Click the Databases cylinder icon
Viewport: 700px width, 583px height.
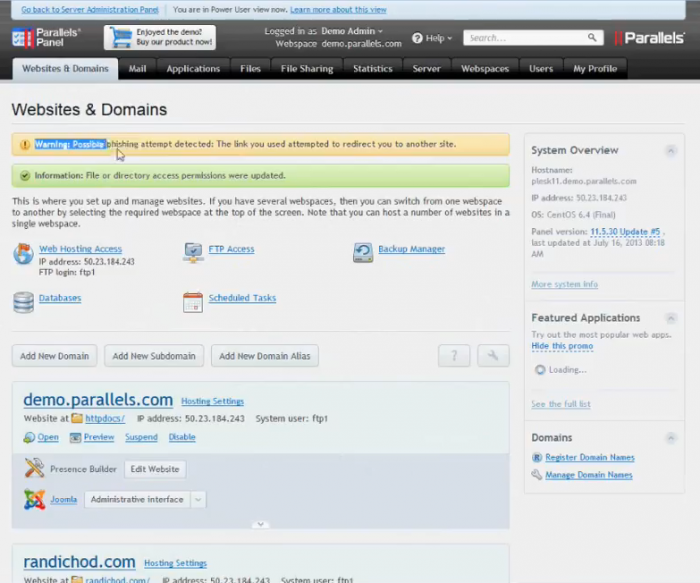coord(23,302)
